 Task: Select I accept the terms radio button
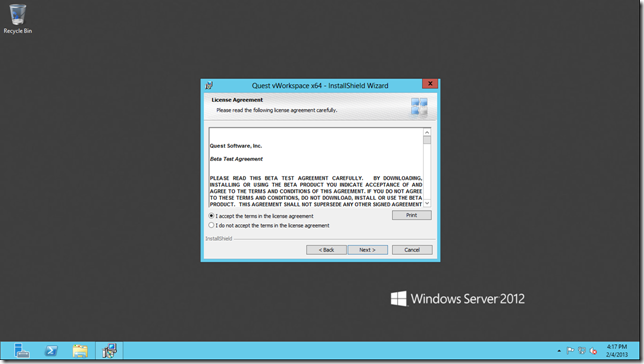point(212,216)
